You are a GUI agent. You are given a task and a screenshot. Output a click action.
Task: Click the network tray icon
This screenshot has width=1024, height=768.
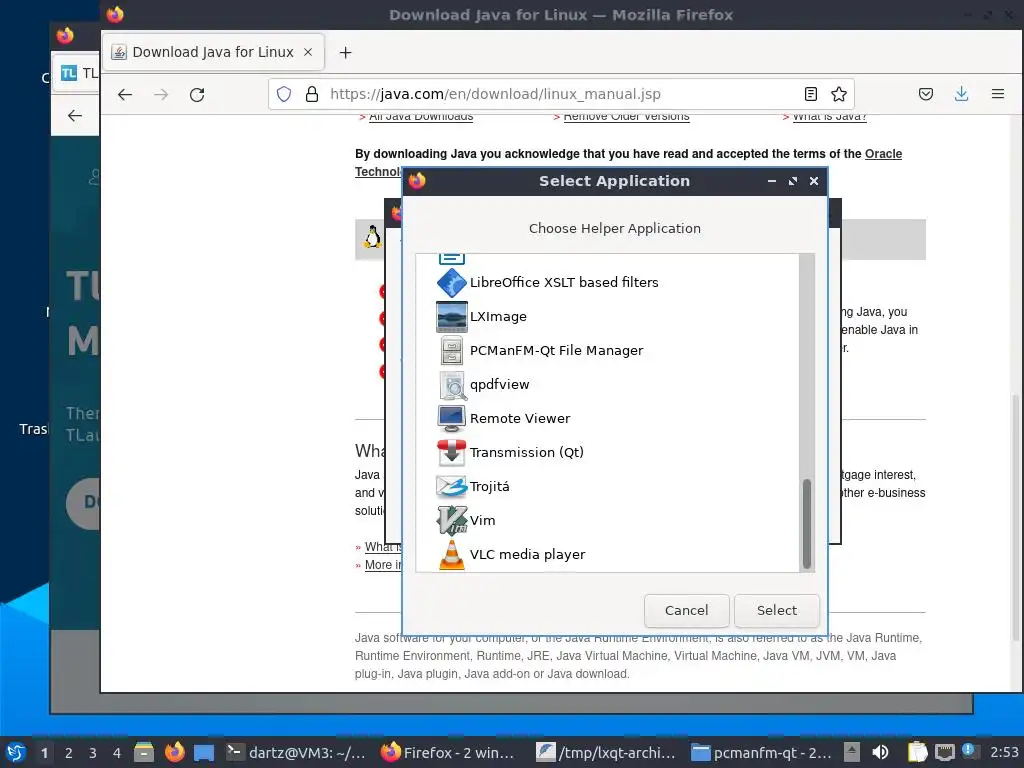point(945,752)
